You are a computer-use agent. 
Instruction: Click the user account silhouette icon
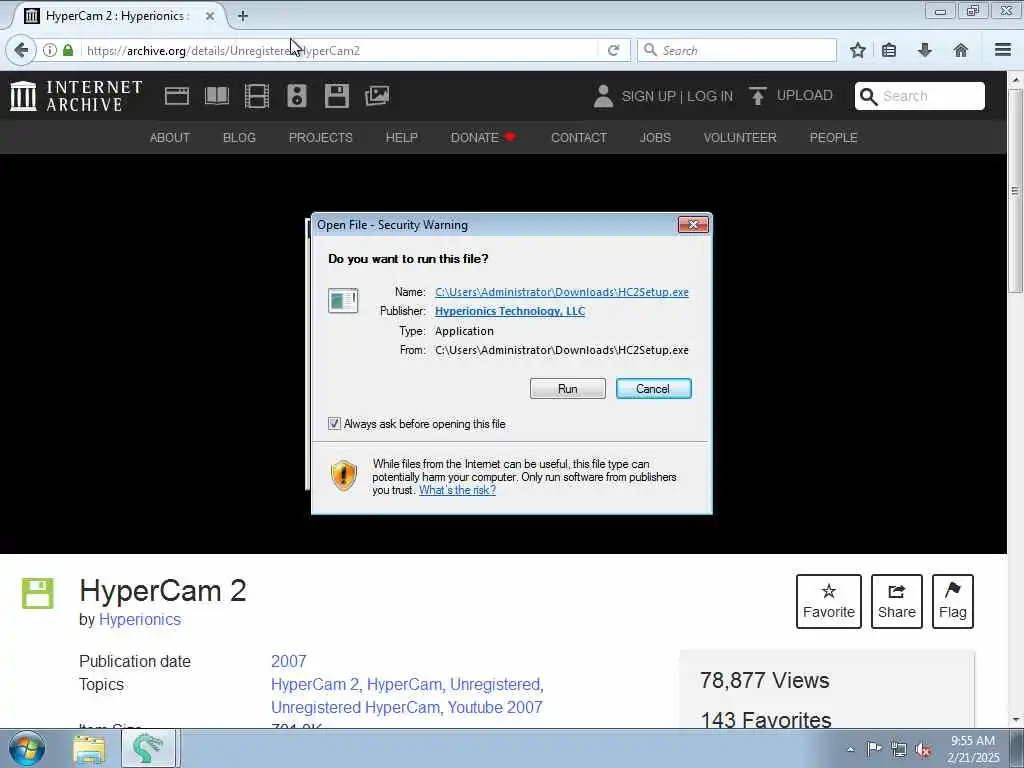[x=603, y=96]
